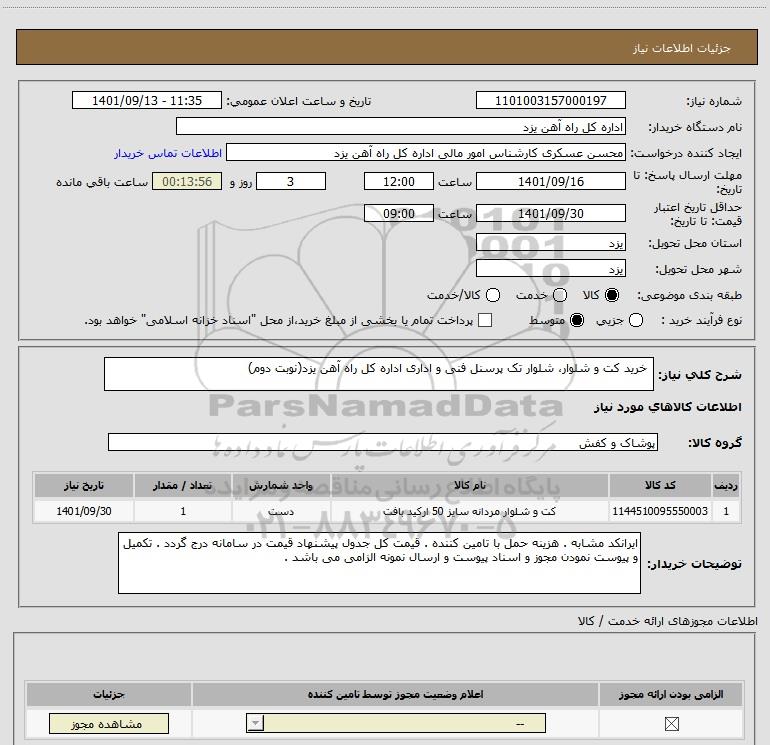770x745 pixels.
Task: Click goods group field پوشاک و کفش
Action: click(383, 442)
